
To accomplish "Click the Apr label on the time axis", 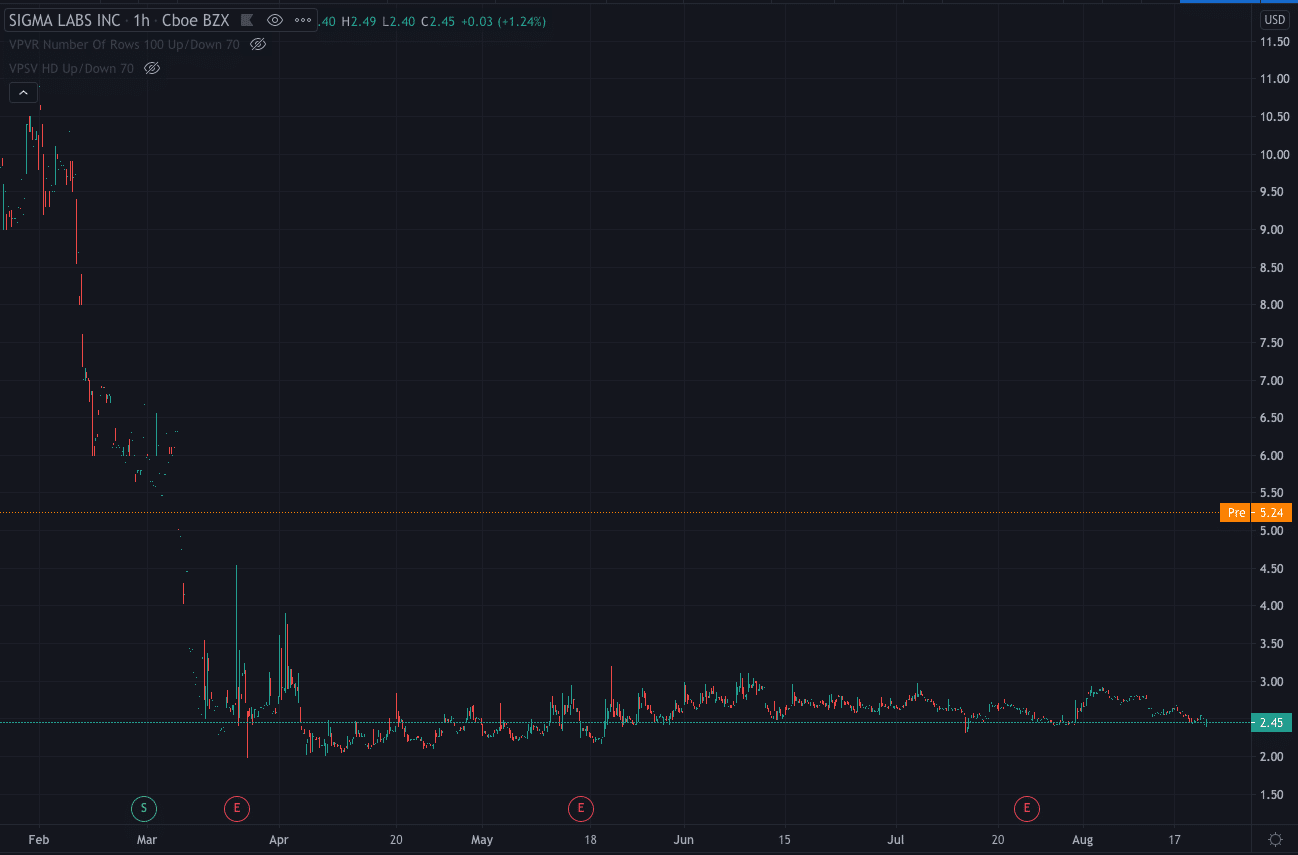I will [x=279, y=839].
